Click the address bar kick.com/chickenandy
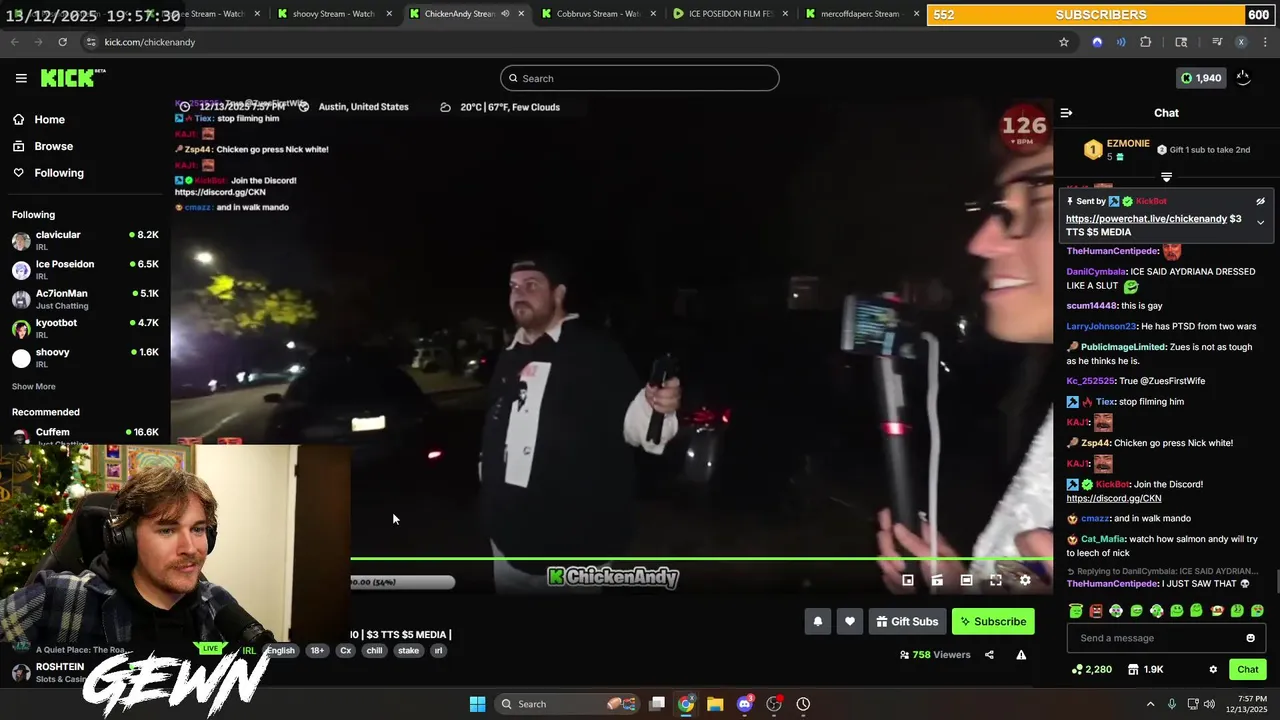 point(150,42)
